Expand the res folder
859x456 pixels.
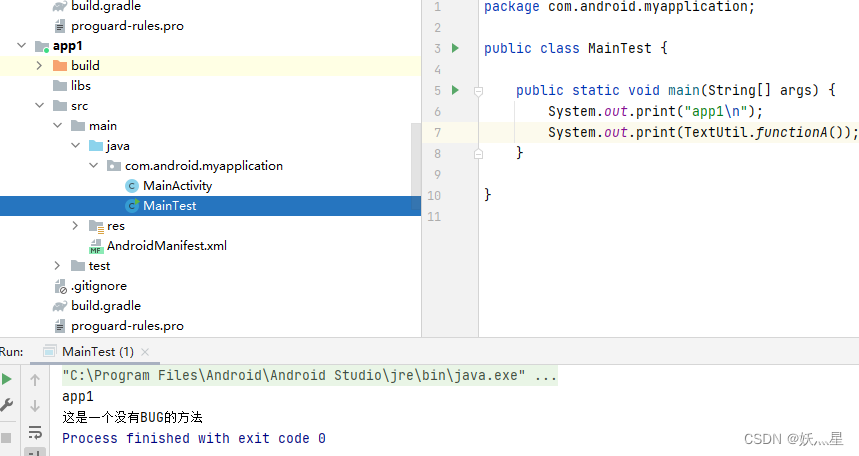[x=76, y=225]
